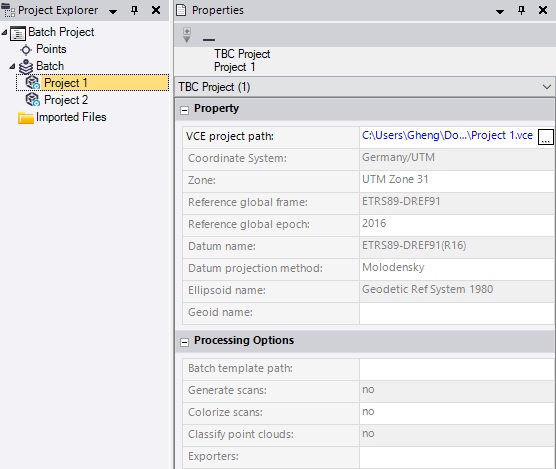Screen dimensions: 556x469
Task: Pin the Project Explorer panel
Action: pos(134,10)
